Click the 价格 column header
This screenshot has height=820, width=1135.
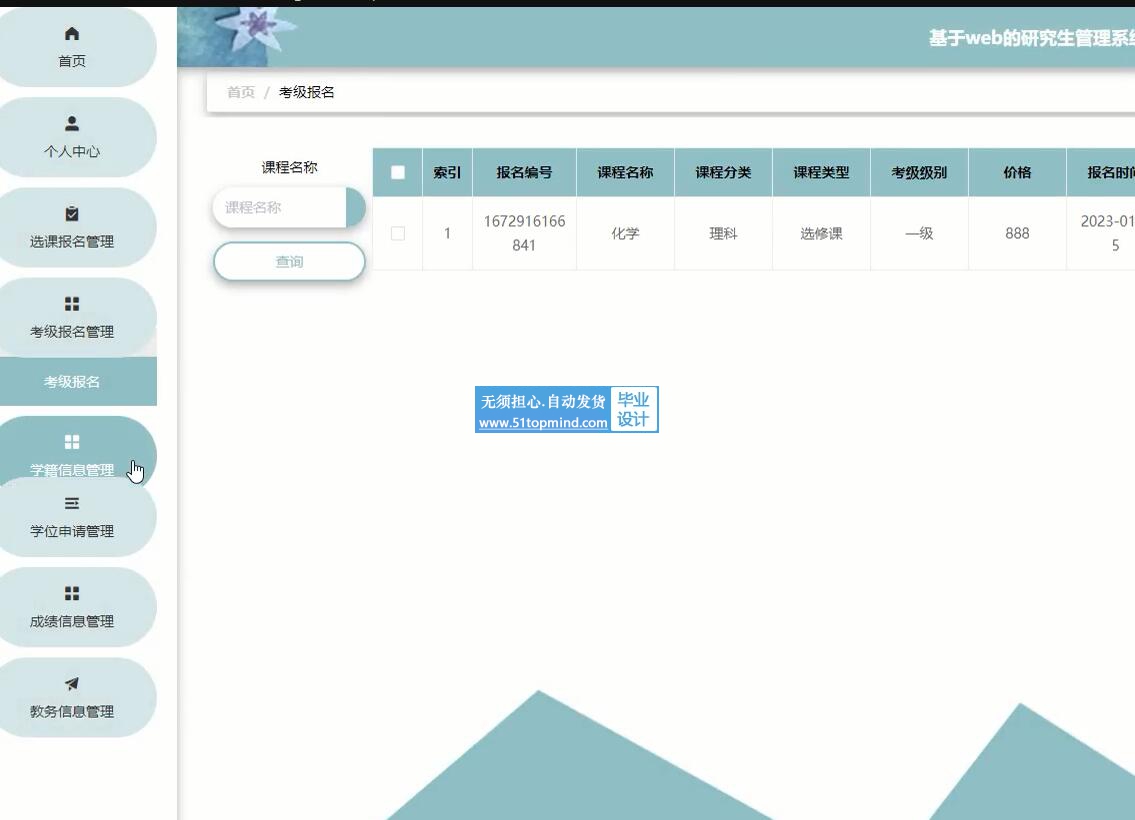click(x=1017, y=172)
